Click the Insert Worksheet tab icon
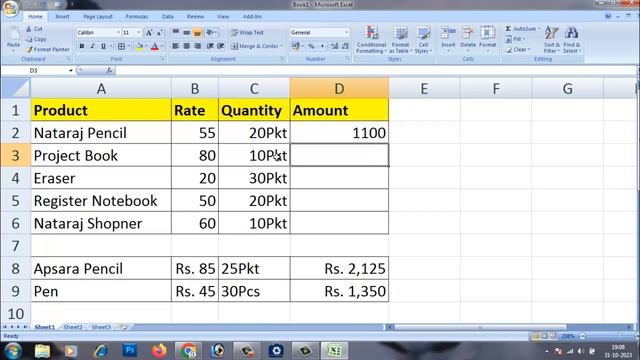The image size is (640, 360). (122, 327)
